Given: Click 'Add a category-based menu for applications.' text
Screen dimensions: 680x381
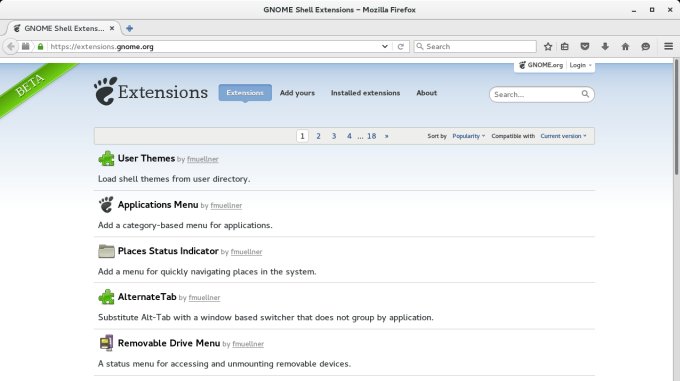Looking at the screenshot, I should [x=185, y=225].
